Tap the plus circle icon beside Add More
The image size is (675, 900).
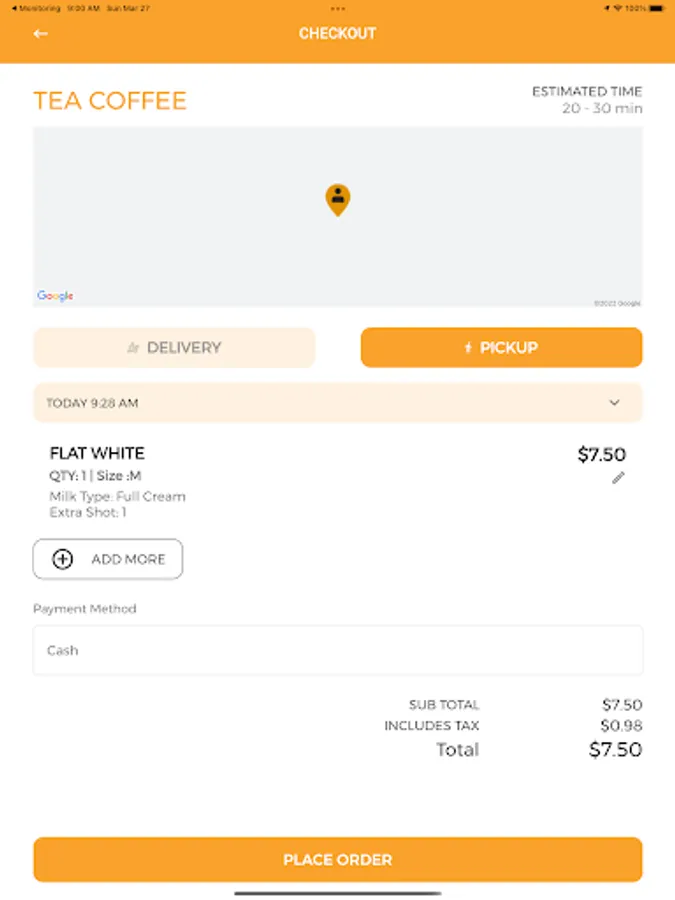pyautogui.click(x=62, y=559)
